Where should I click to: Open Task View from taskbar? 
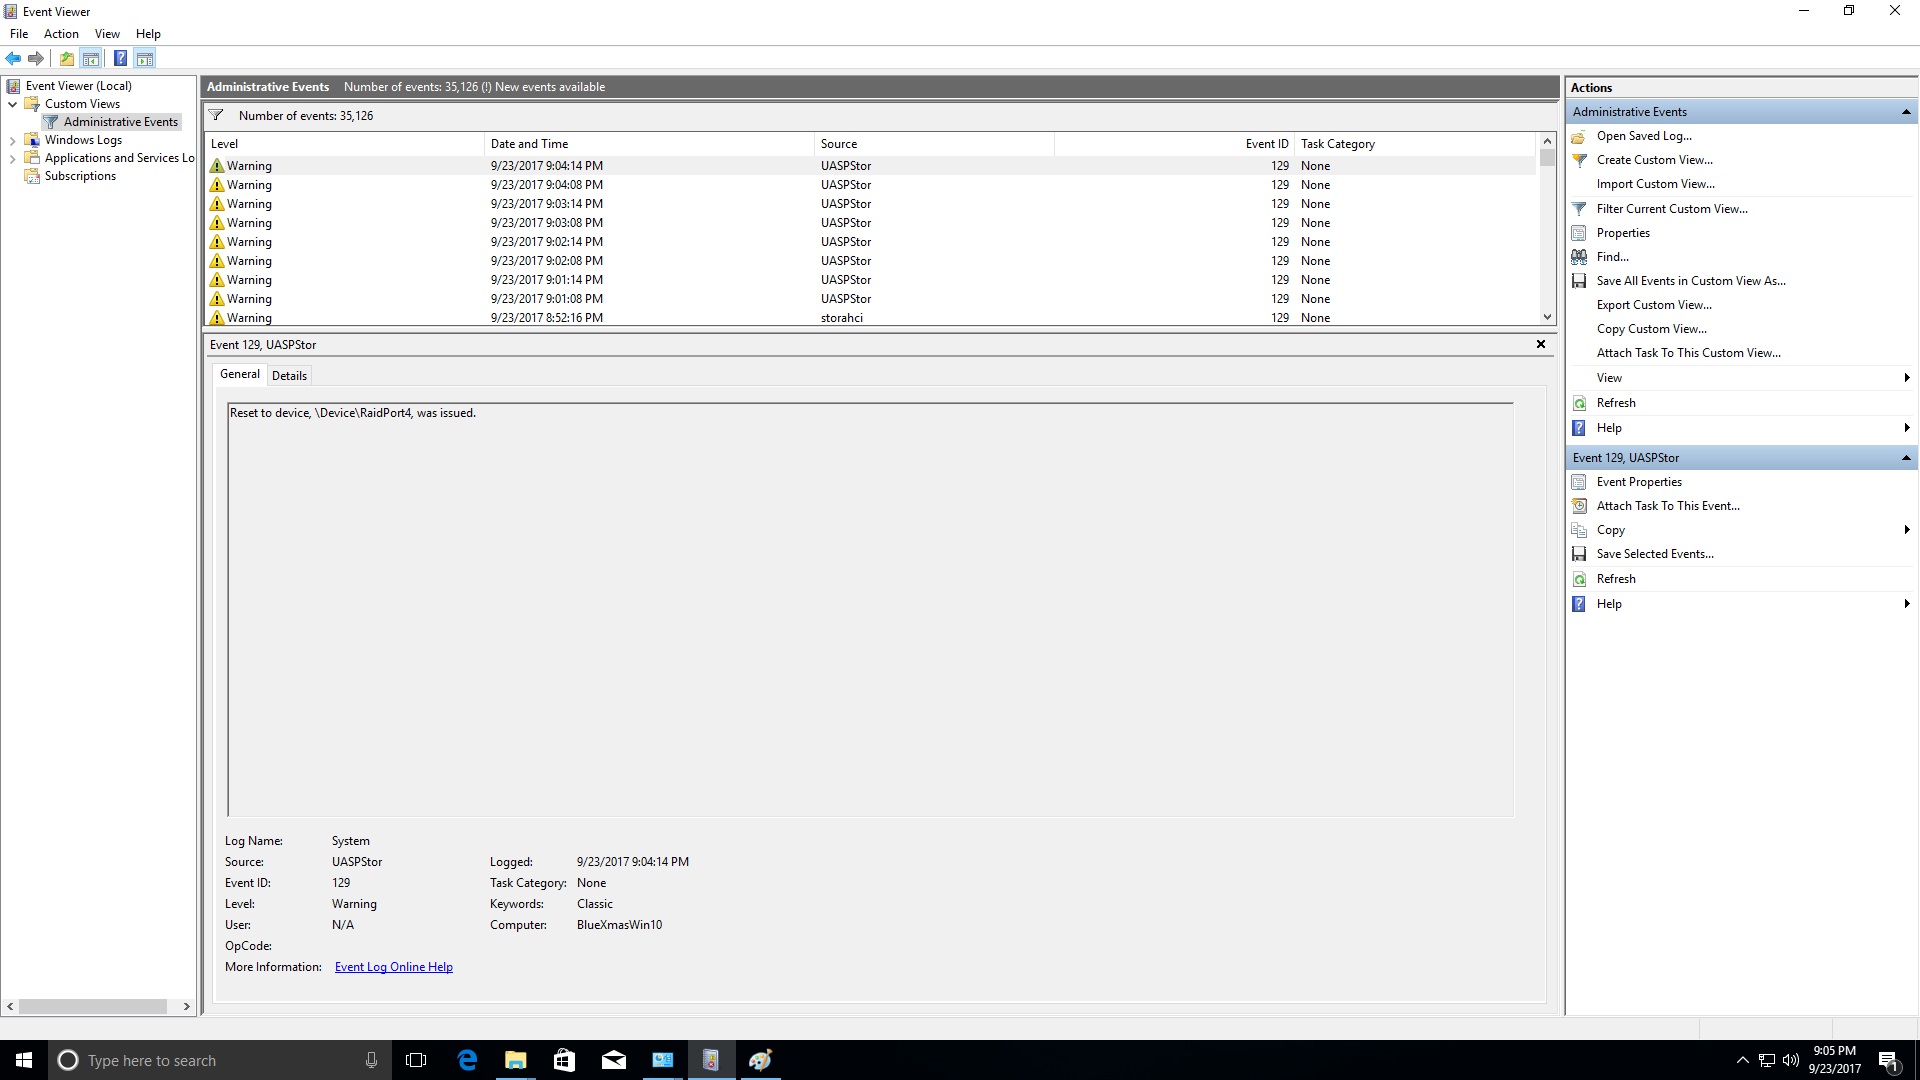coord(416,1060)
